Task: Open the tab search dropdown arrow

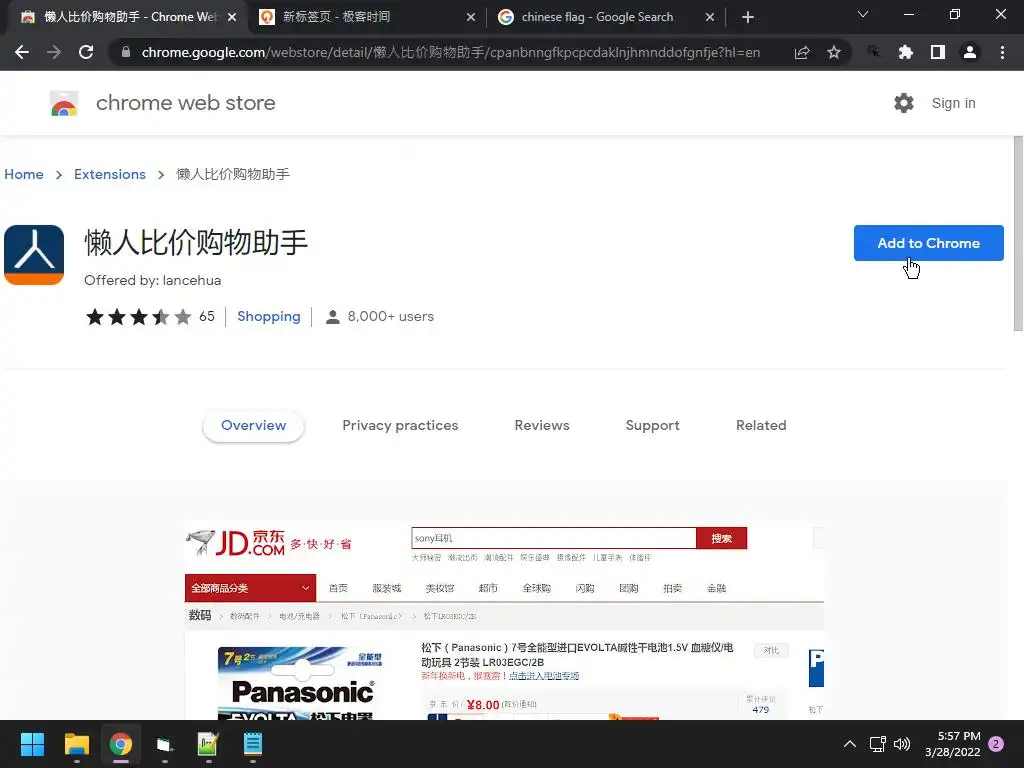Action: [863, 14]
